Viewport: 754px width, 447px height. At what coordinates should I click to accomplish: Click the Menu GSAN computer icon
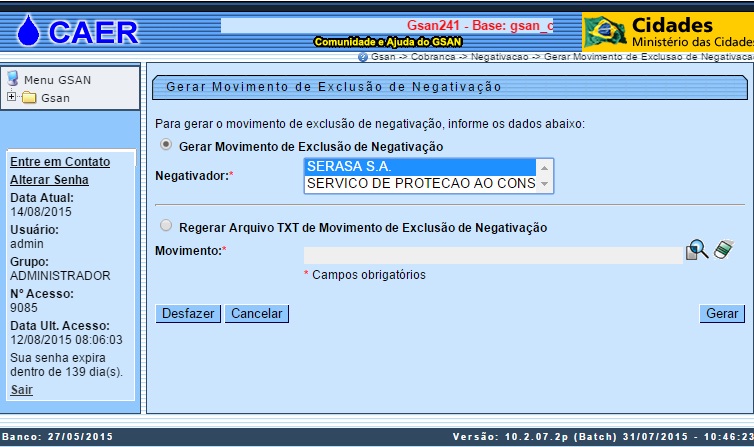pyautogui.click(x=13, y=78)
